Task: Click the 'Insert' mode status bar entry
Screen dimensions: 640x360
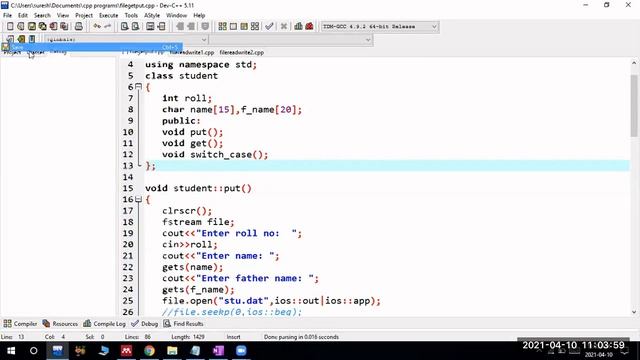Action: (233, 337)
